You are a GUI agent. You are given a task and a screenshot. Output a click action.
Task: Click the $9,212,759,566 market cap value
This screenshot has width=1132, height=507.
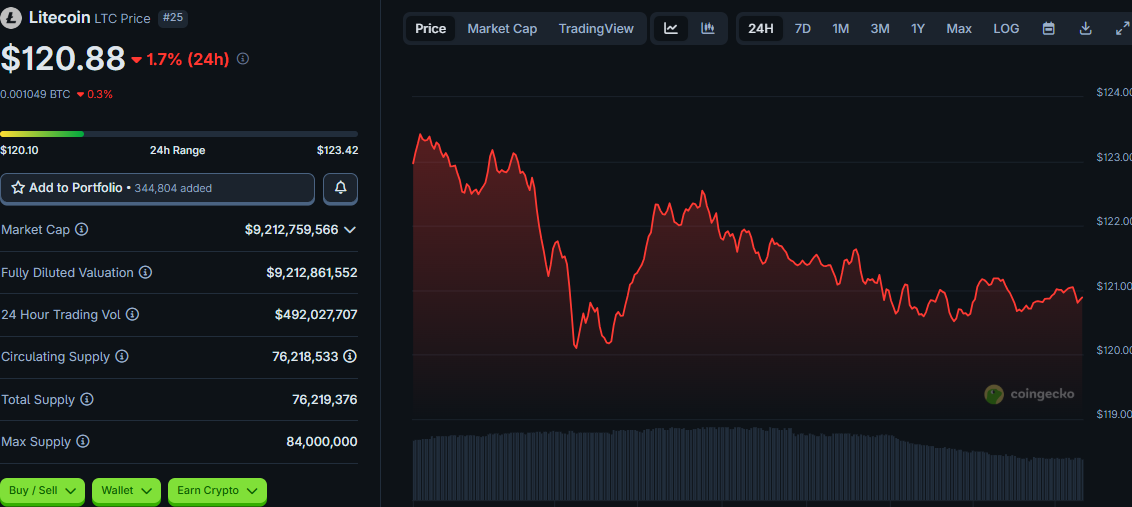[x=292, y=230]
